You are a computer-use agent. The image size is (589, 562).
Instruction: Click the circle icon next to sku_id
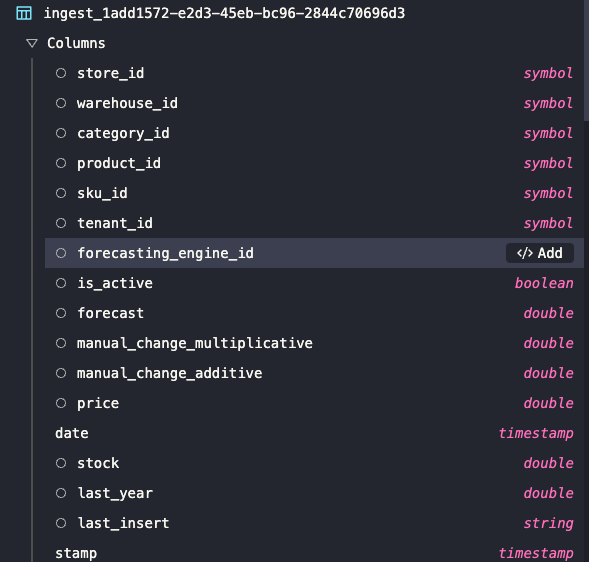61,193
